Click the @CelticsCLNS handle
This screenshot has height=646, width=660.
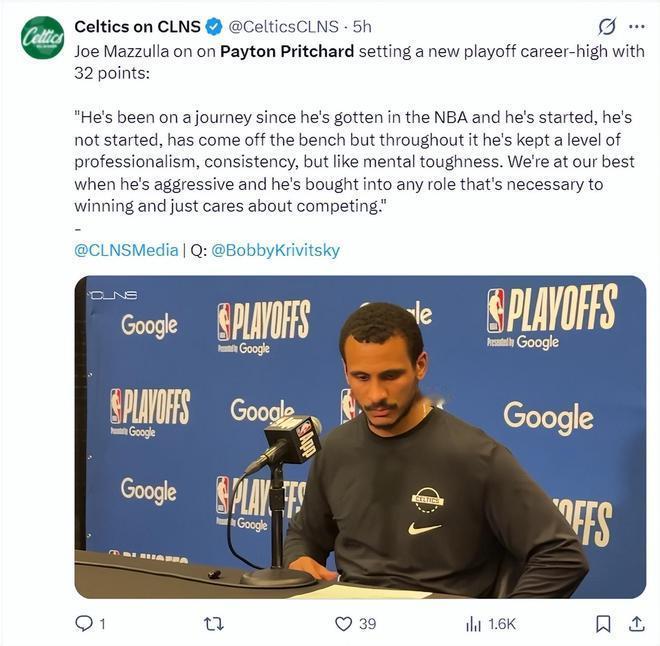pyautogui.click(x=283, y=27)
